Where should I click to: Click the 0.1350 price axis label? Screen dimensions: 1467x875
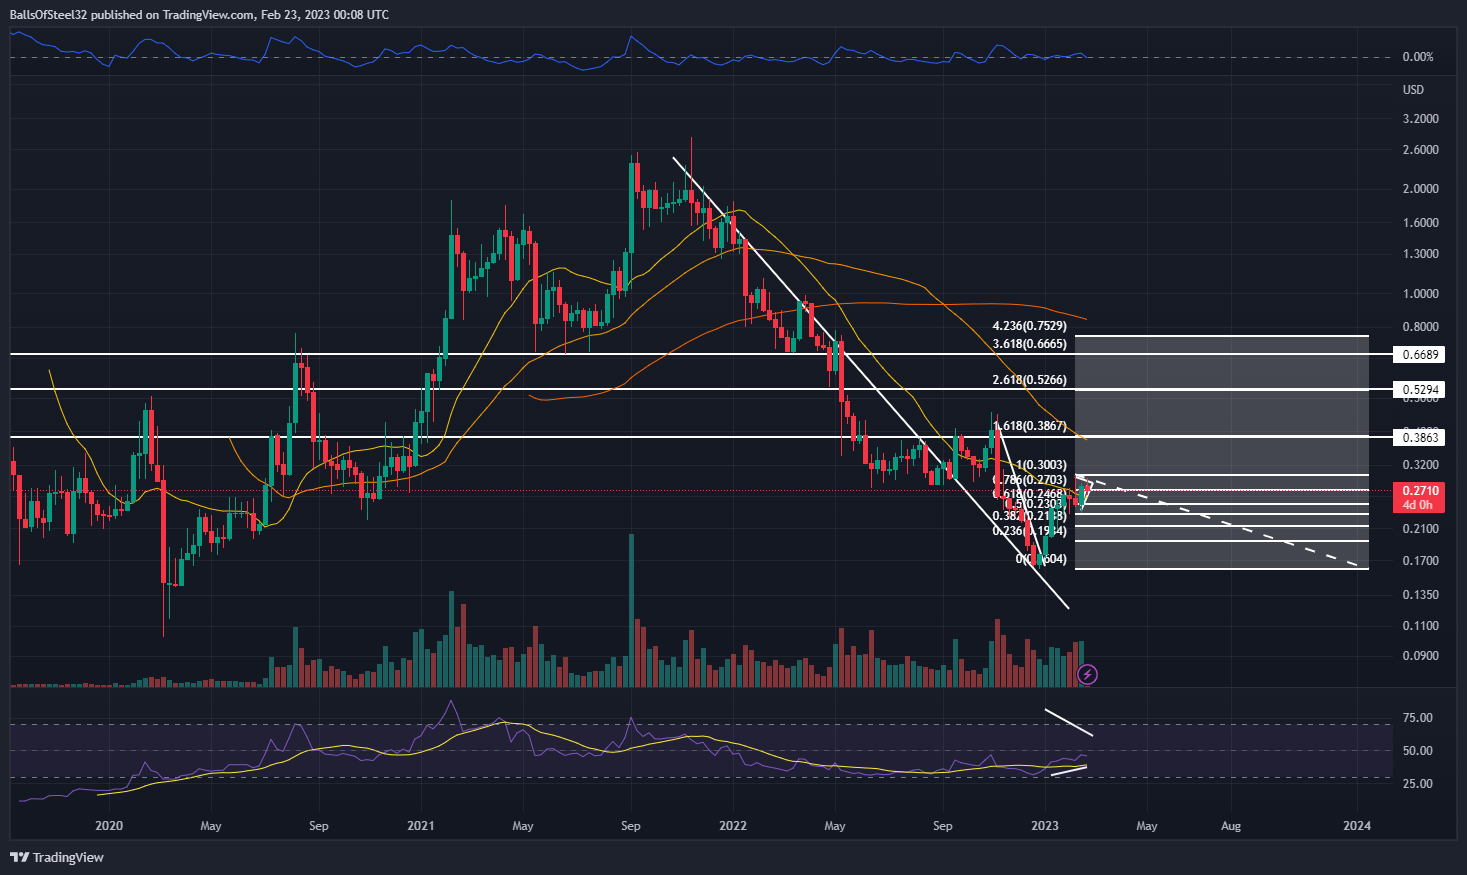click(x=1421, y=595)
